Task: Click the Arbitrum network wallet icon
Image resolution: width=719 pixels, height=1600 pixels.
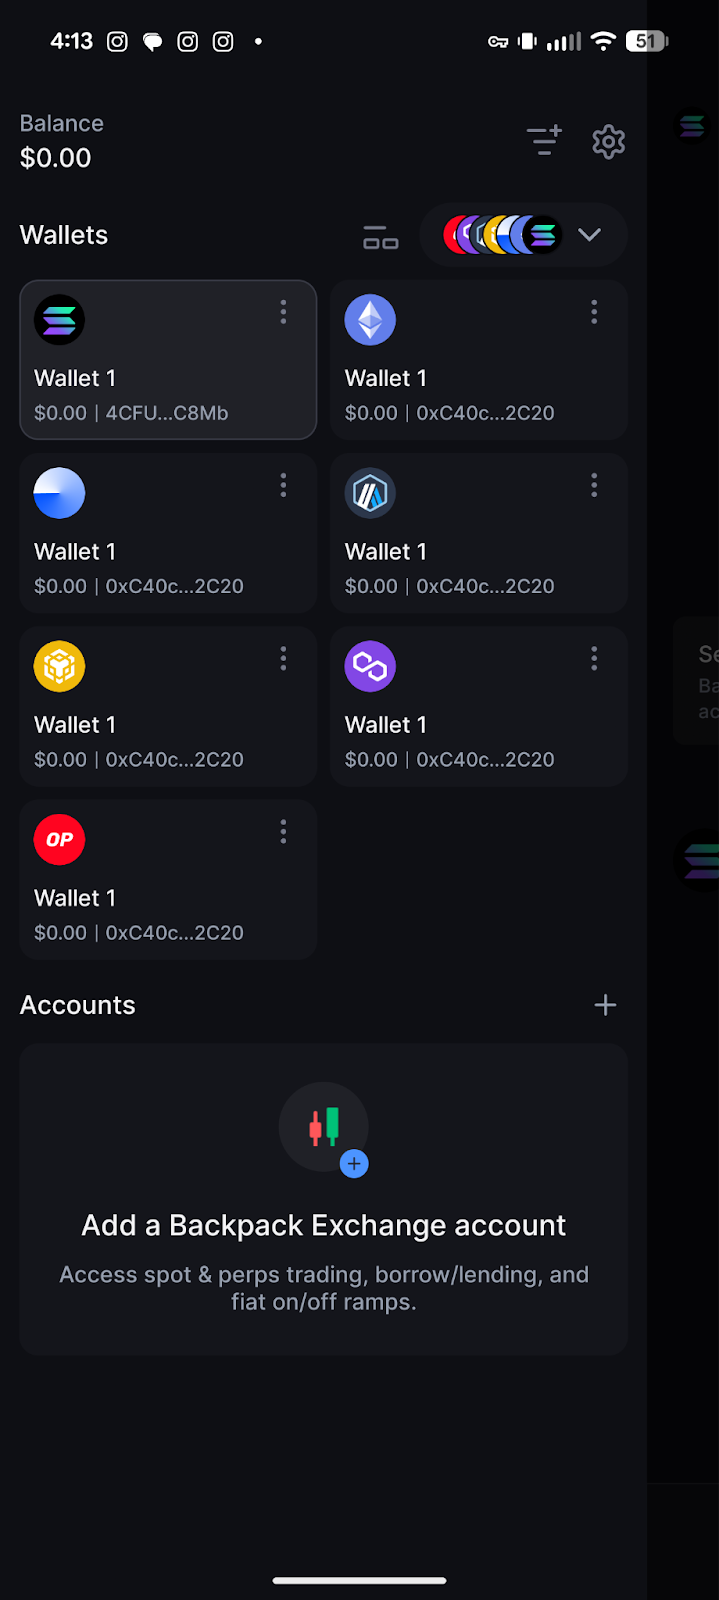Action: point(370,493)
